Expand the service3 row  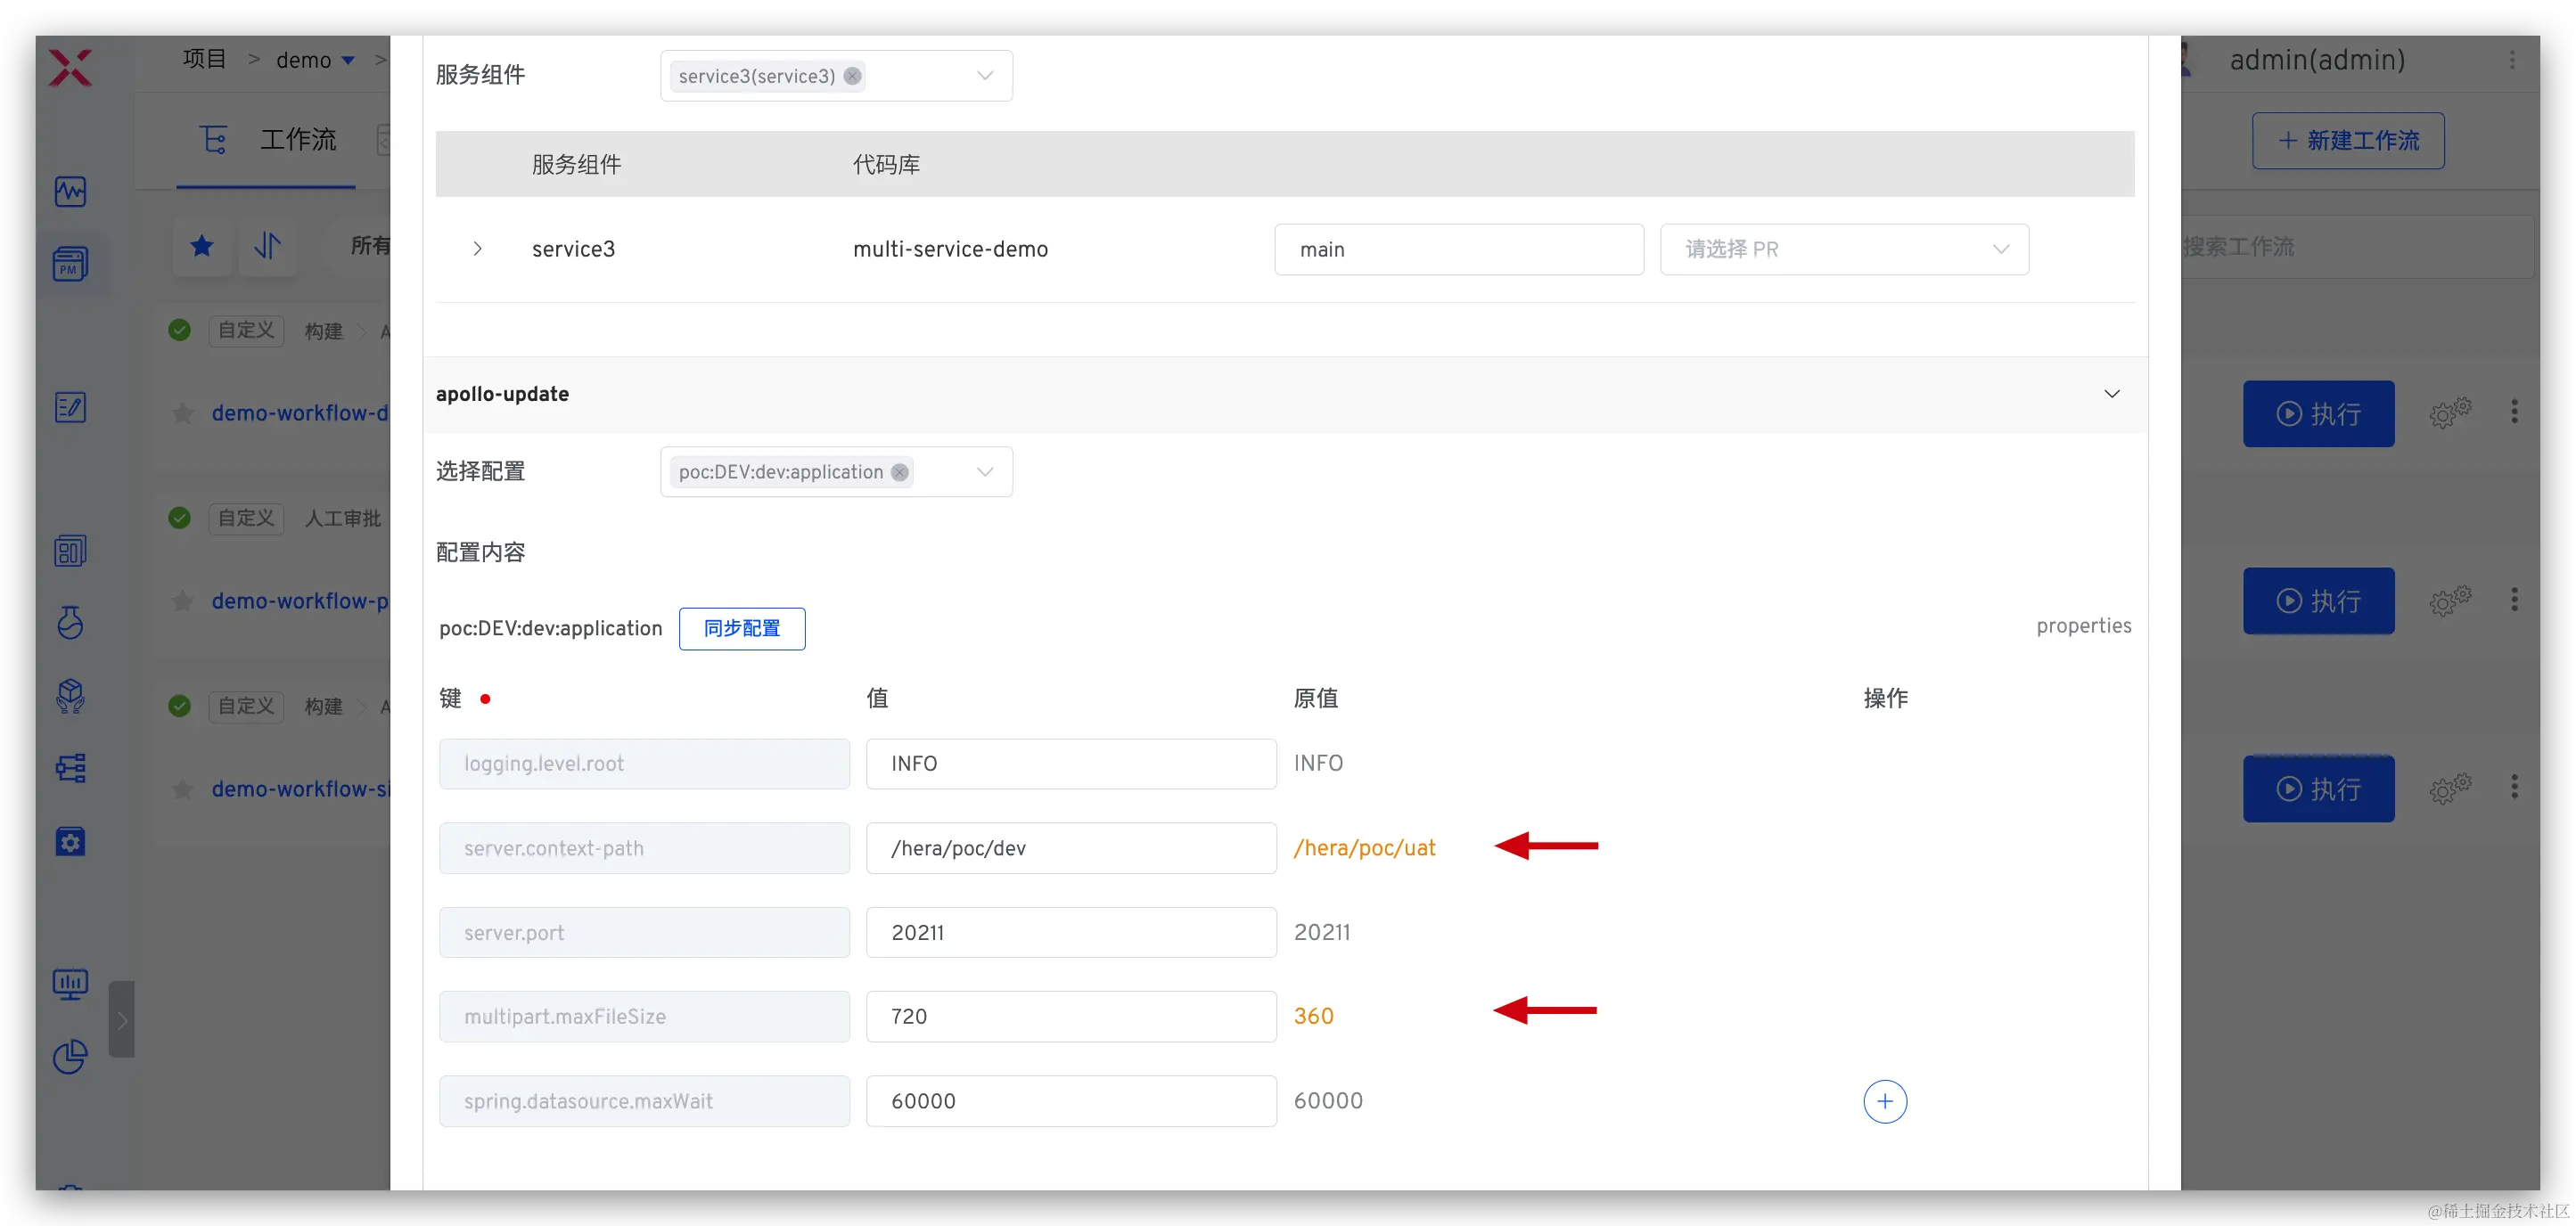tap(477, 249)
